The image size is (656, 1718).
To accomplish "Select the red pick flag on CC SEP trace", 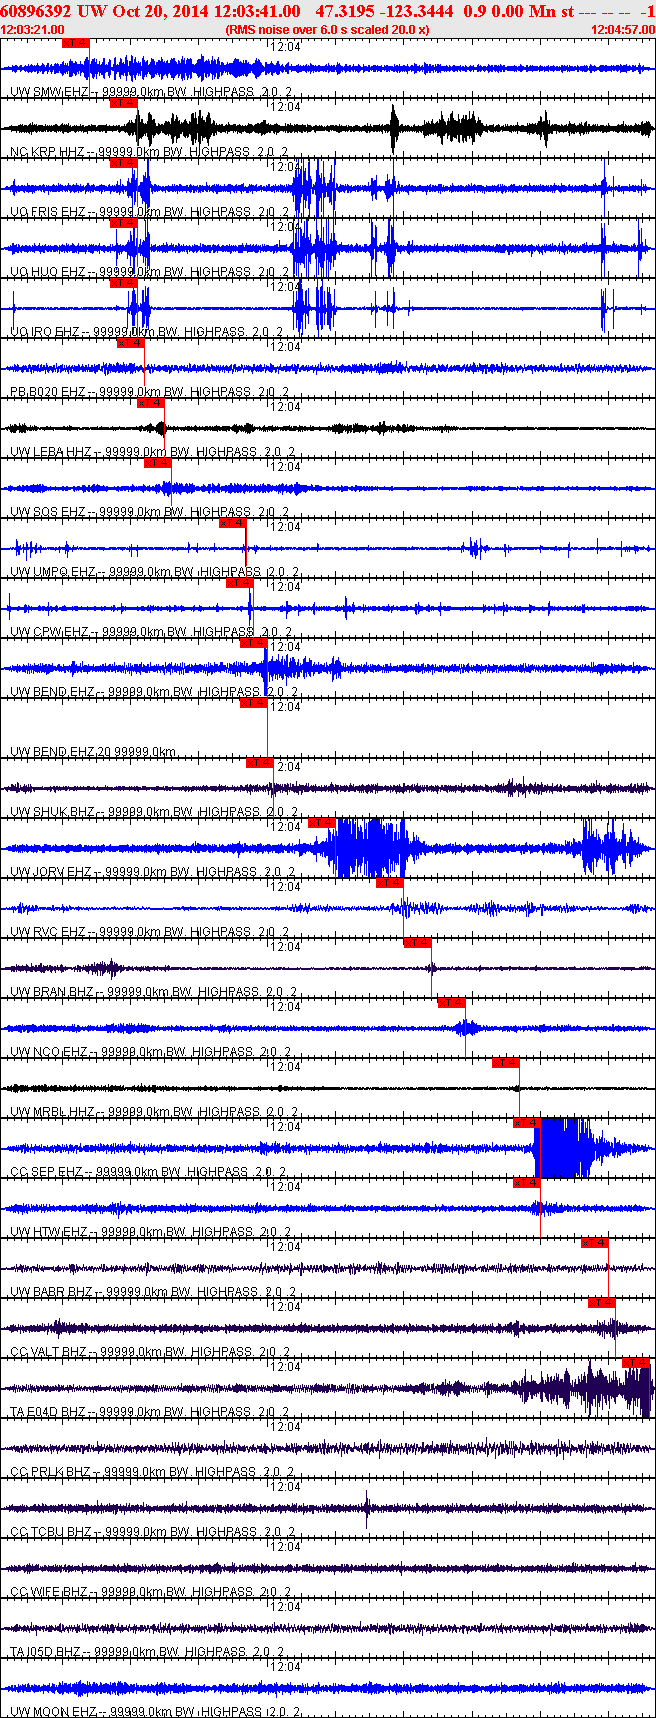I will 526,1123.
